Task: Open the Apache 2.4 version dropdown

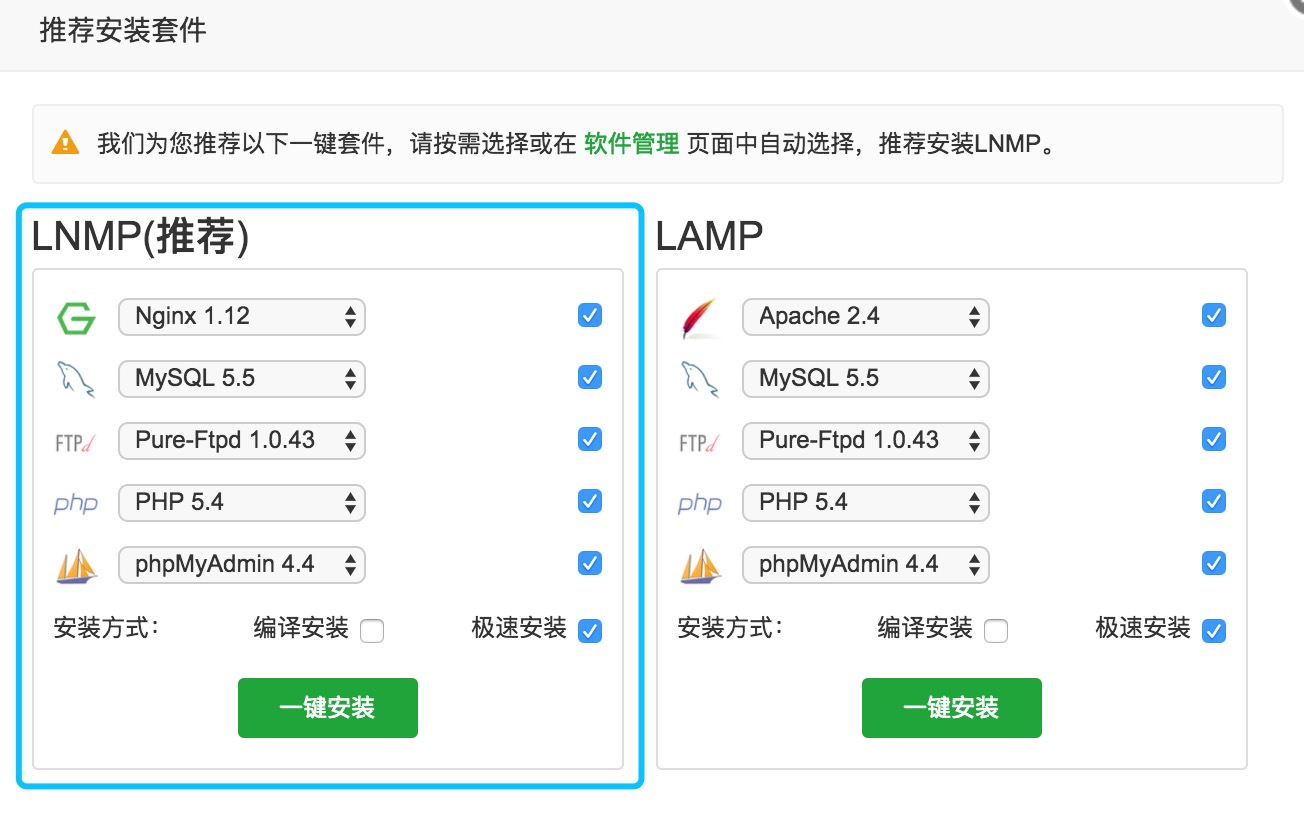Action: (866, 317)
